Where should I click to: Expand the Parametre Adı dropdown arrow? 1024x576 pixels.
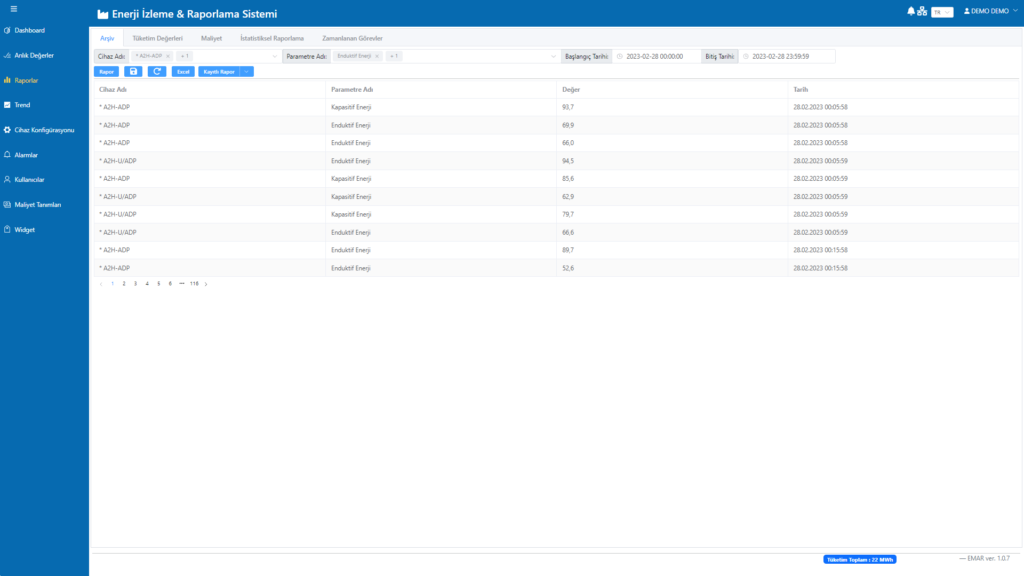[553, 56]
